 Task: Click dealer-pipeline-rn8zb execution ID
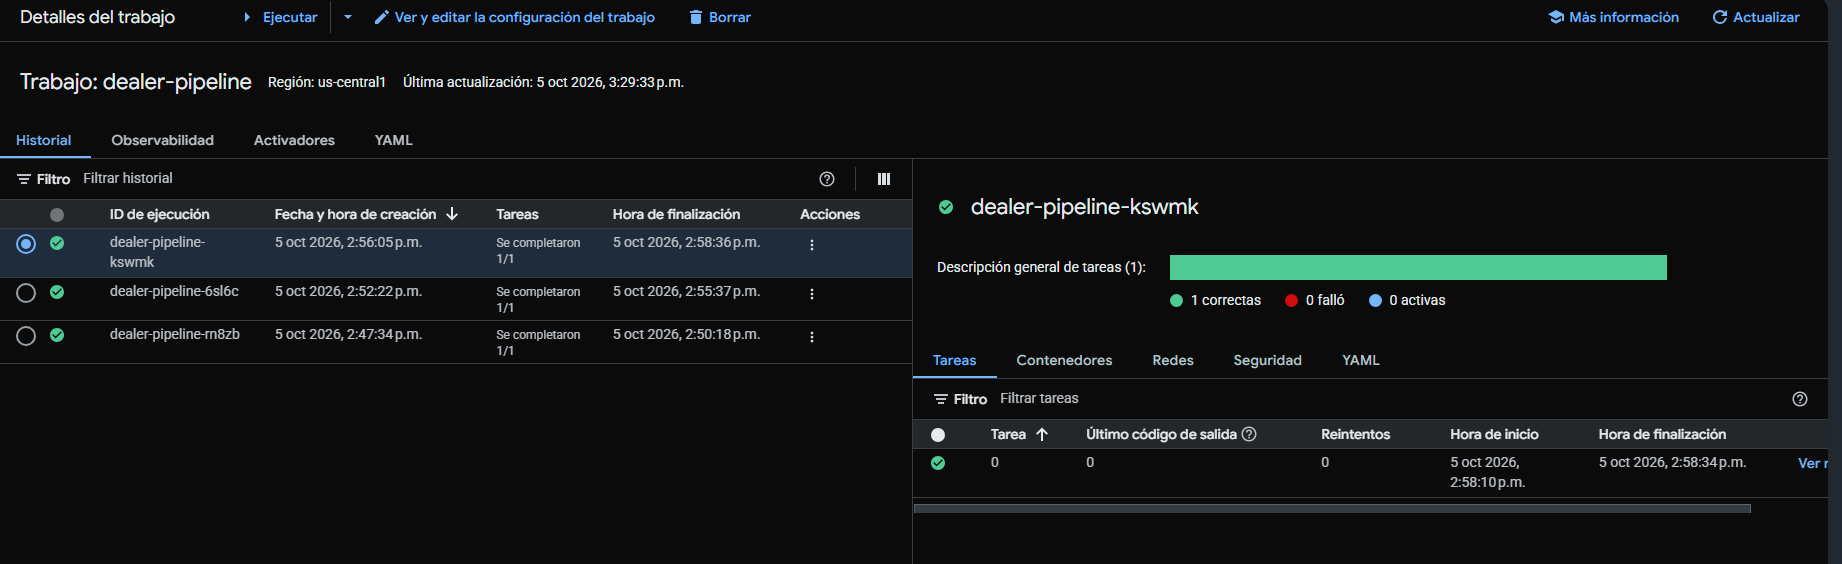pyautogui.click(x=175, y=334)
